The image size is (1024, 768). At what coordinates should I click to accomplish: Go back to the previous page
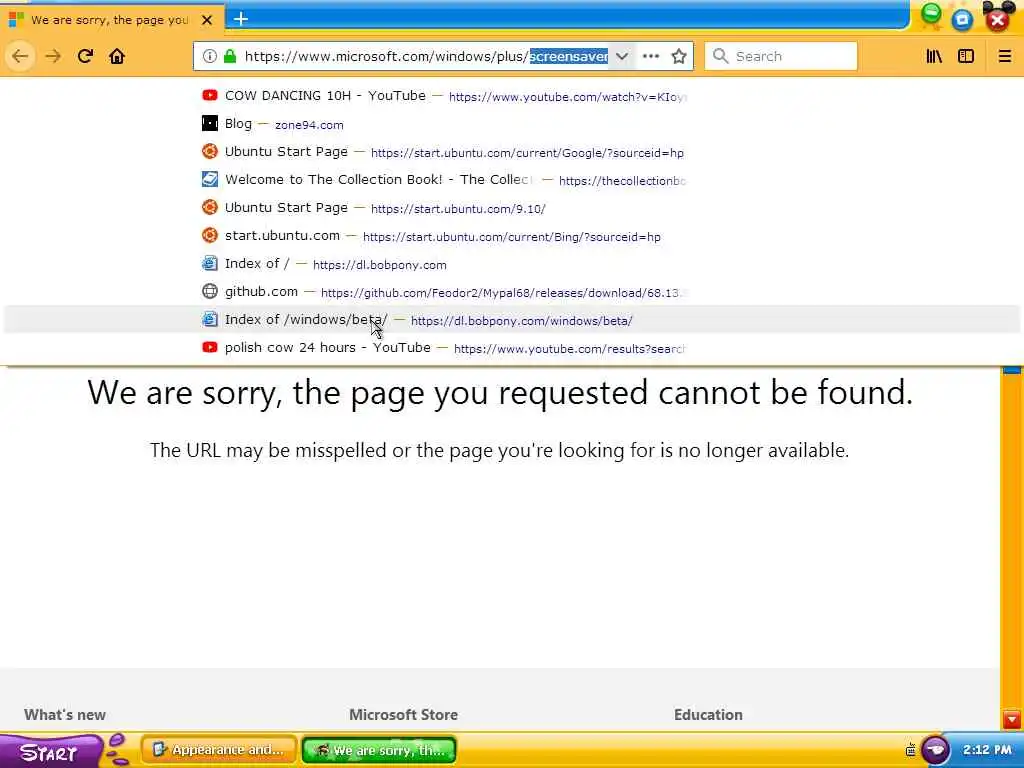(x=20, y=56)
